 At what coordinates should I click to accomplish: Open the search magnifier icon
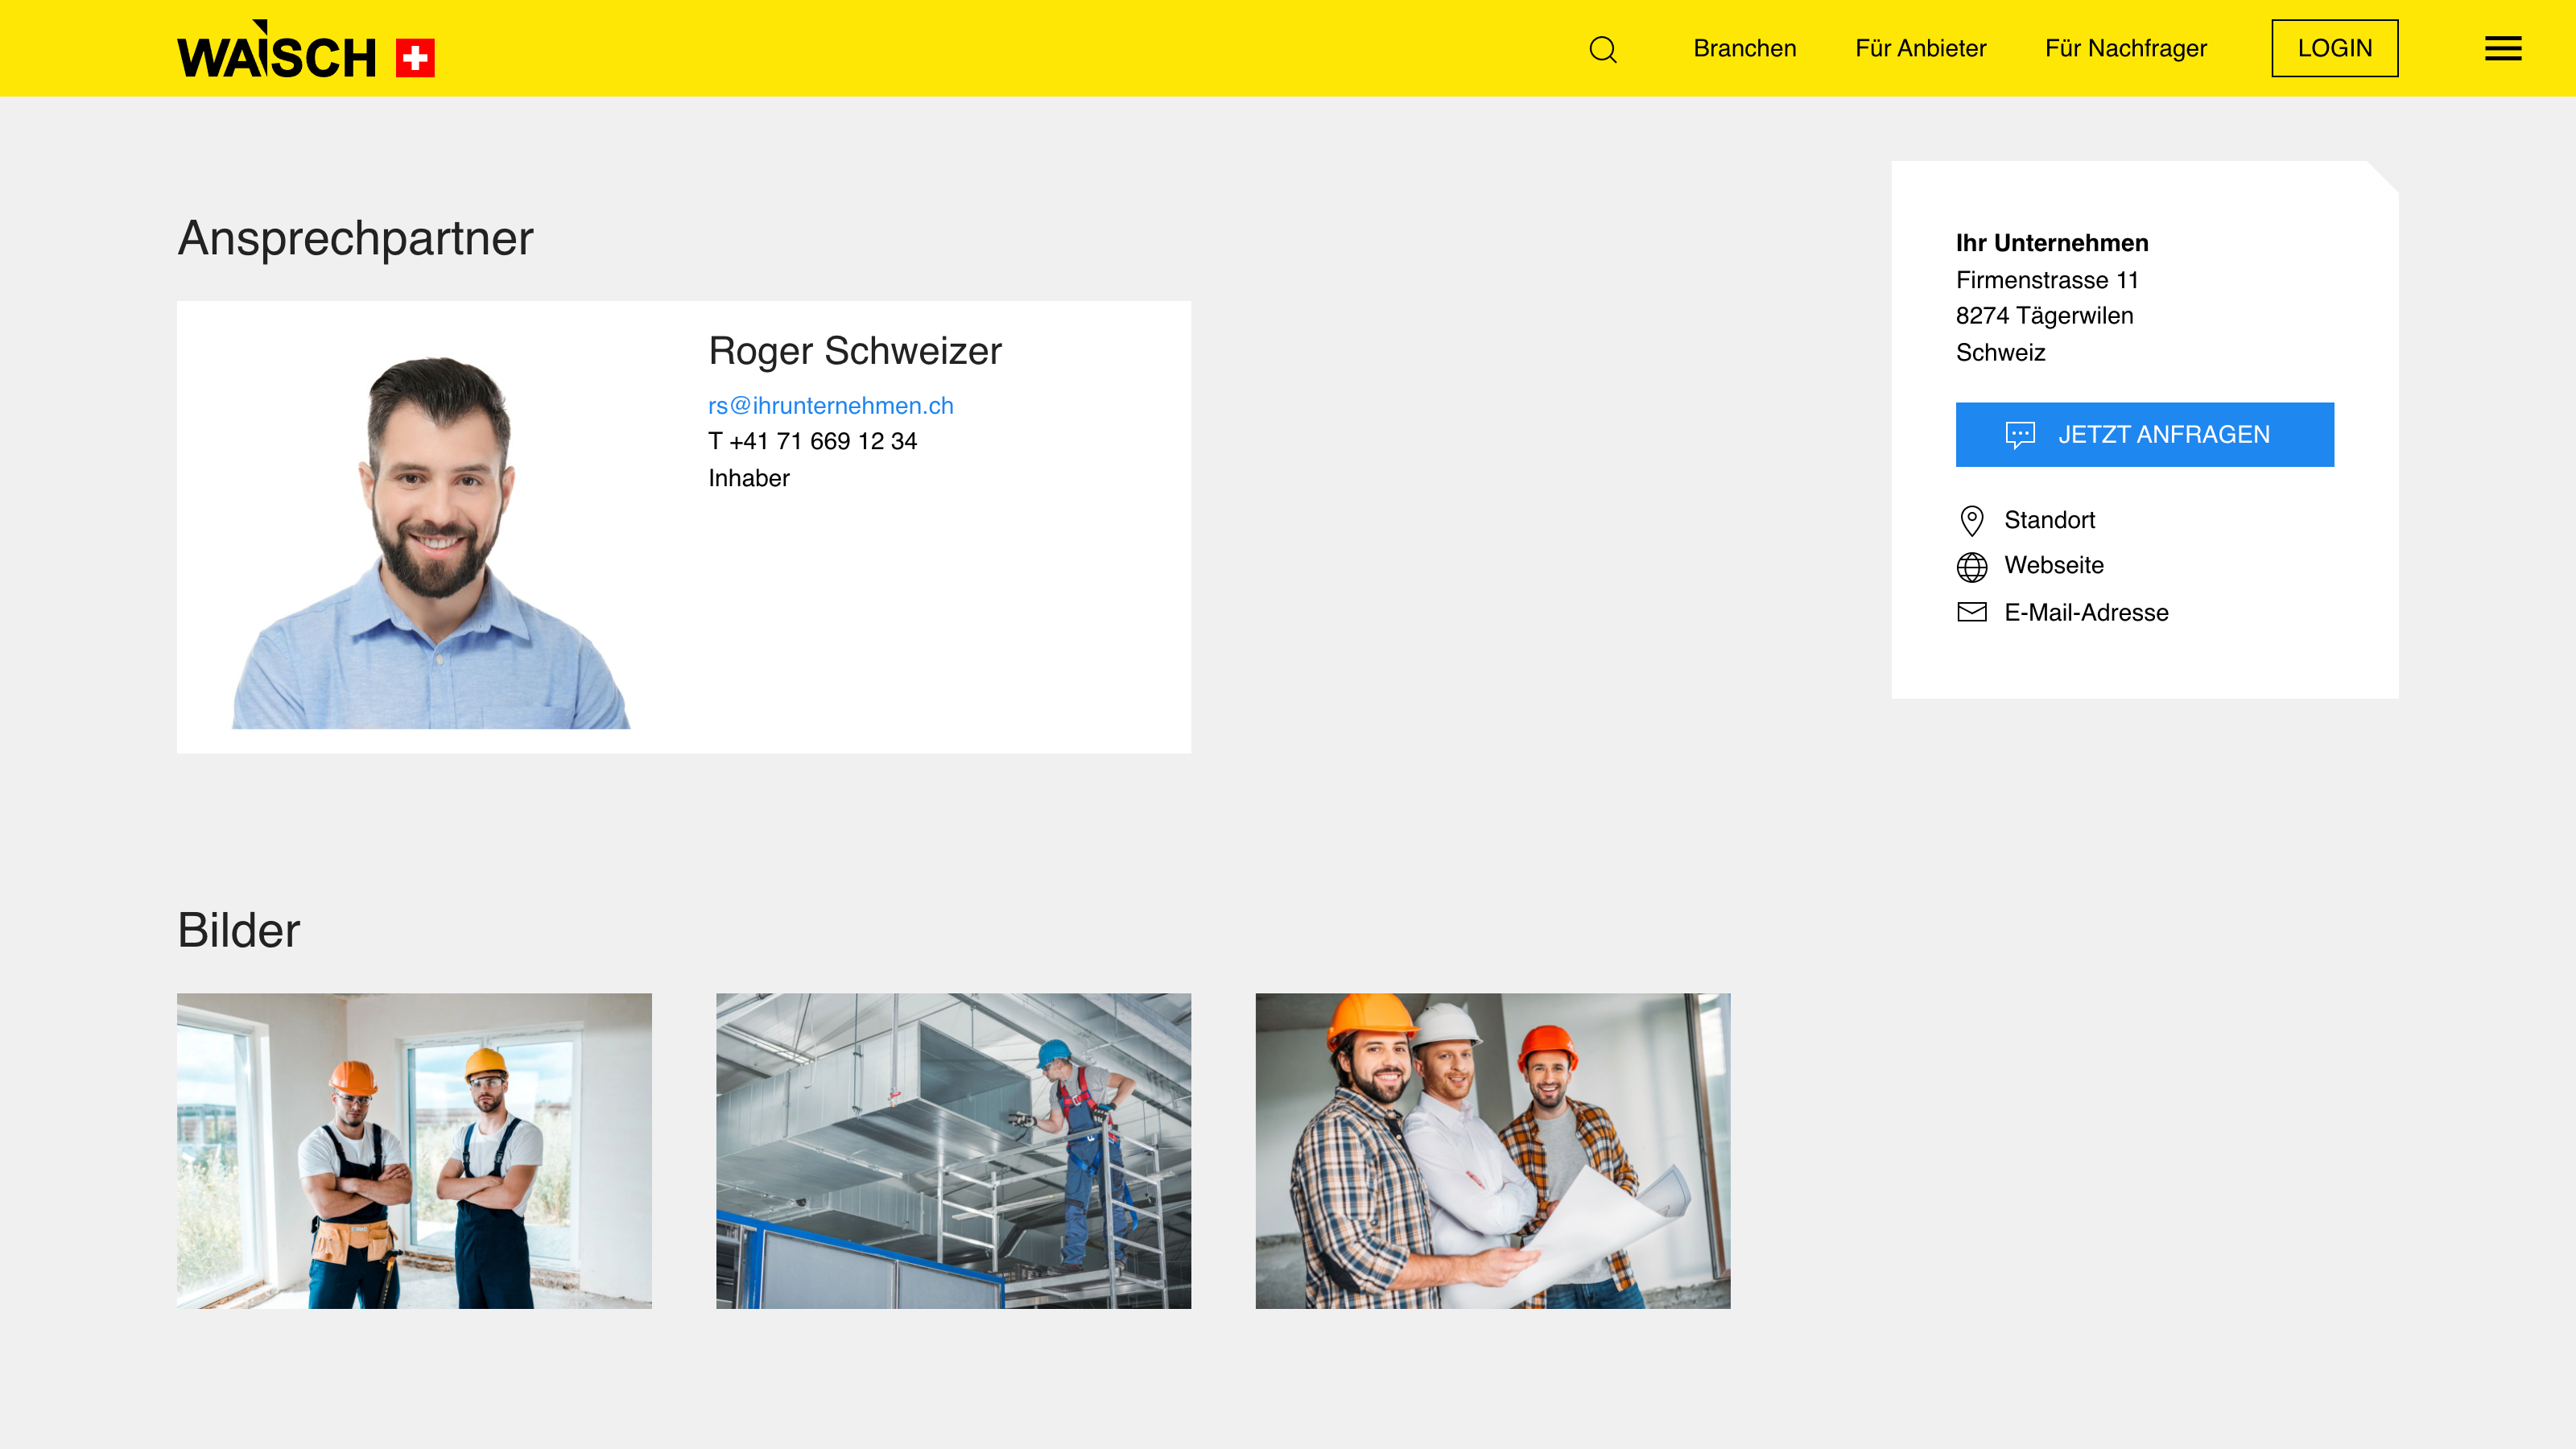pos(1603,49)
